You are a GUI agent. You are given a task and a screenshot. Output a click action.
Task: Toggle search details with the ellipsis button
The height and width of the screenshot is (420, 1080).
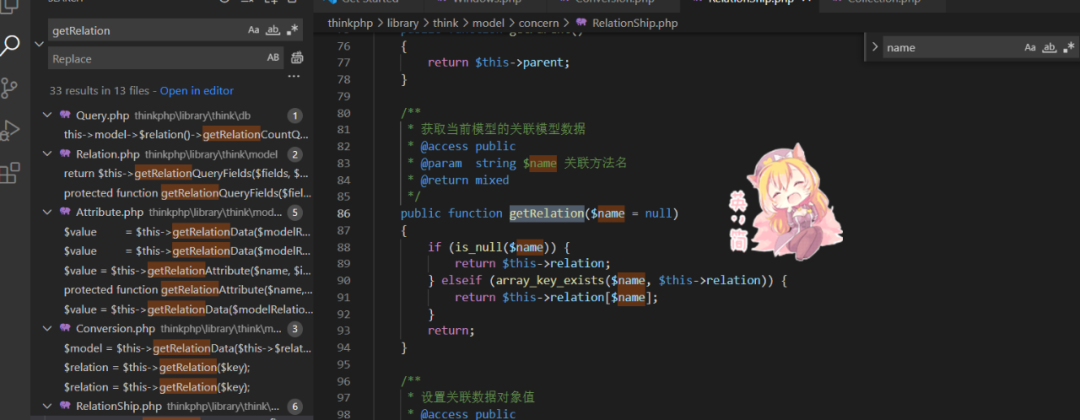(x=294, y=76)
